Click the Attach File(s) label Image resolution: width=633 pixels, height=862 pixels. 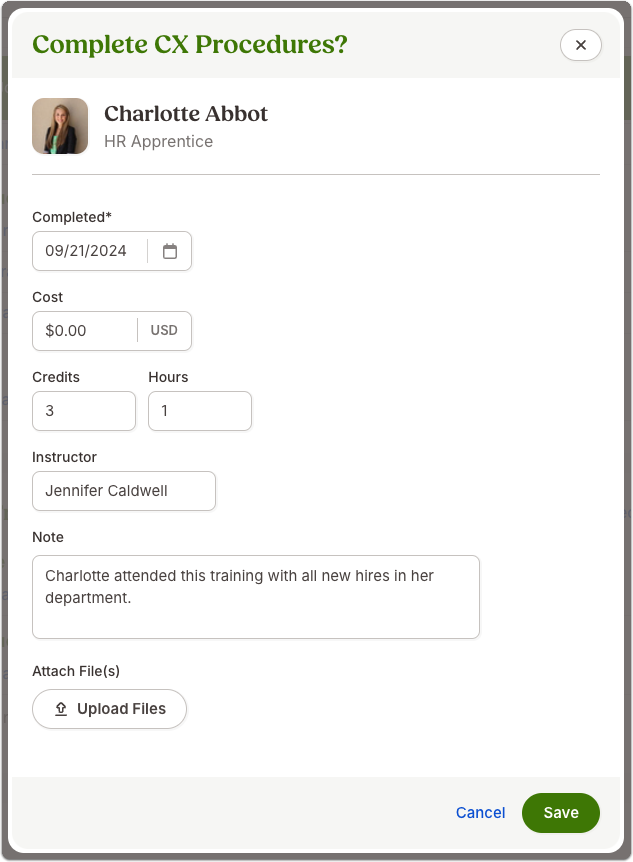click(76, 671)
